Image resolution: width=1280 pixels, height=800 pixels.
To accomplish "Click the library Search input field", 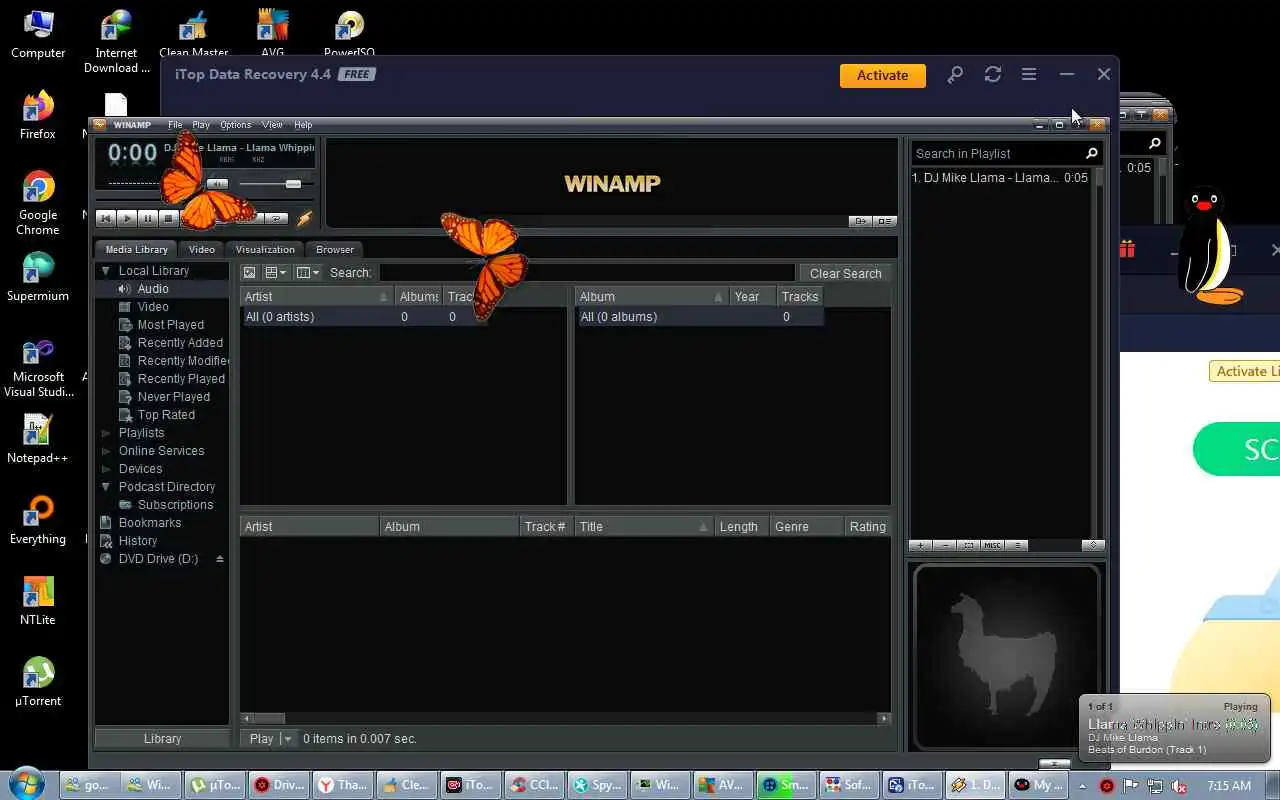I will tap(586, 273).
